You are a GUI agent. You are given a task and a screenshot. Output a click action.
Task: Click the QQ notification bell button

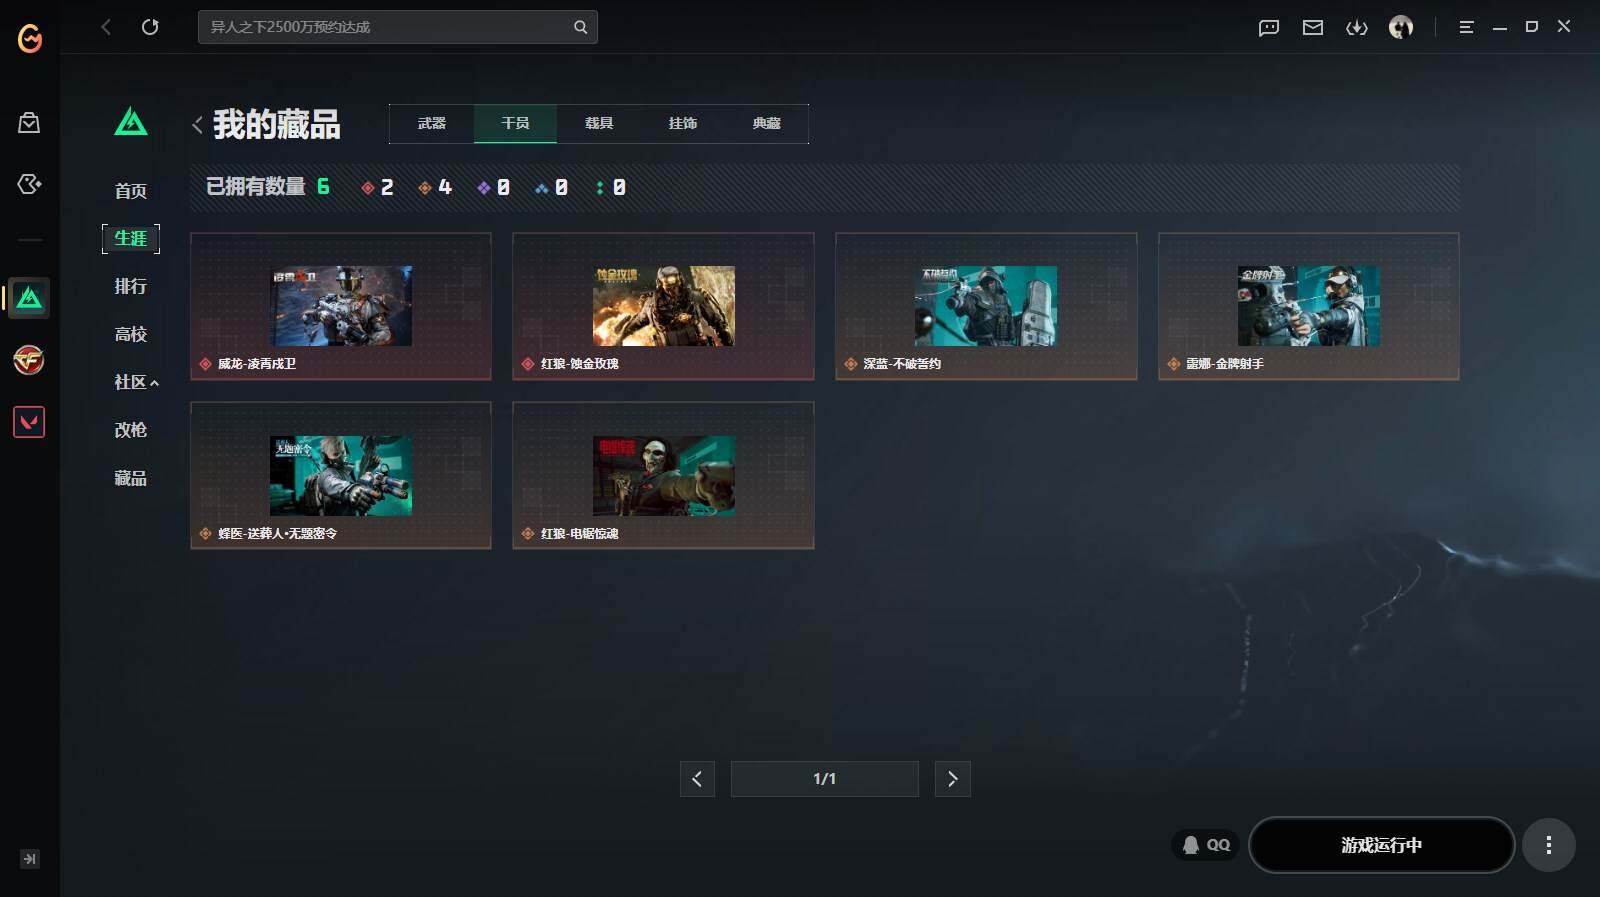[x=1206, y=845]
